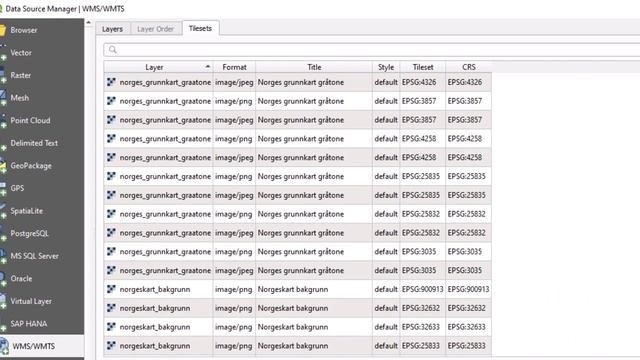Focus the tileset filter search field

pyautogui.click(x=371, y=50)
